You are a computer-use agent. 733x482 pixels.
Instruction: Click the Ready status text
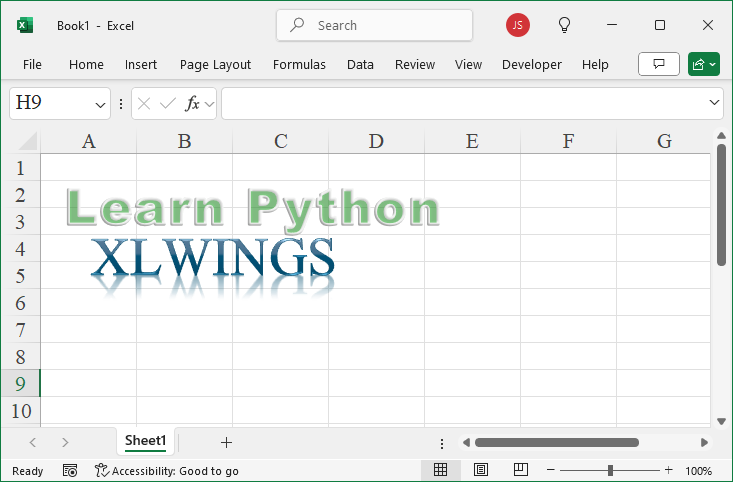click(x=28, y=471)
